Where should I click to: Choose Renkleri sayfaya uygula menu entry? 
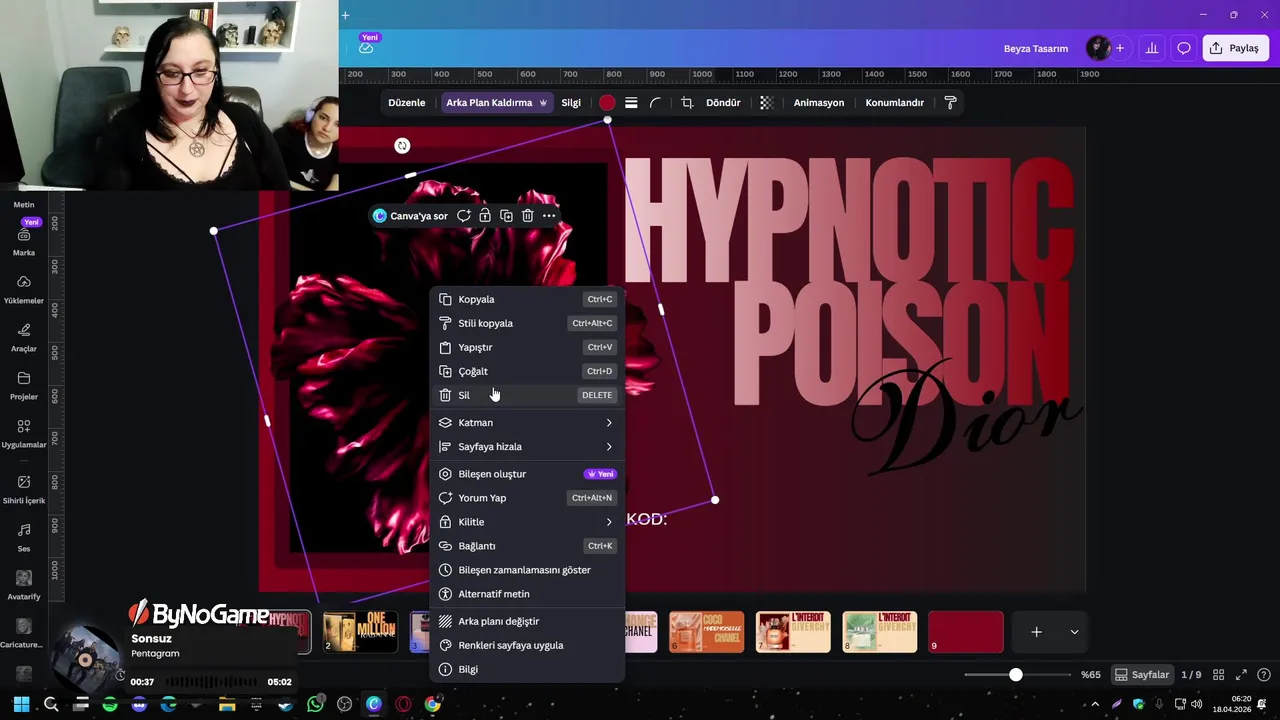(527, 645)
